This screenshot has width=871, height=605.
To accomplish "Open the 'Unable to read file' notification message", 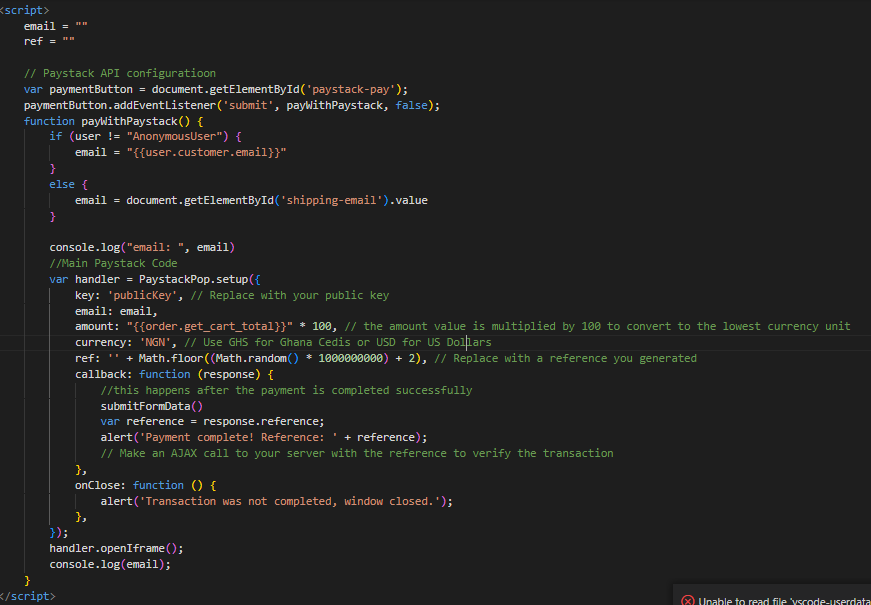I will pos(784,602).
